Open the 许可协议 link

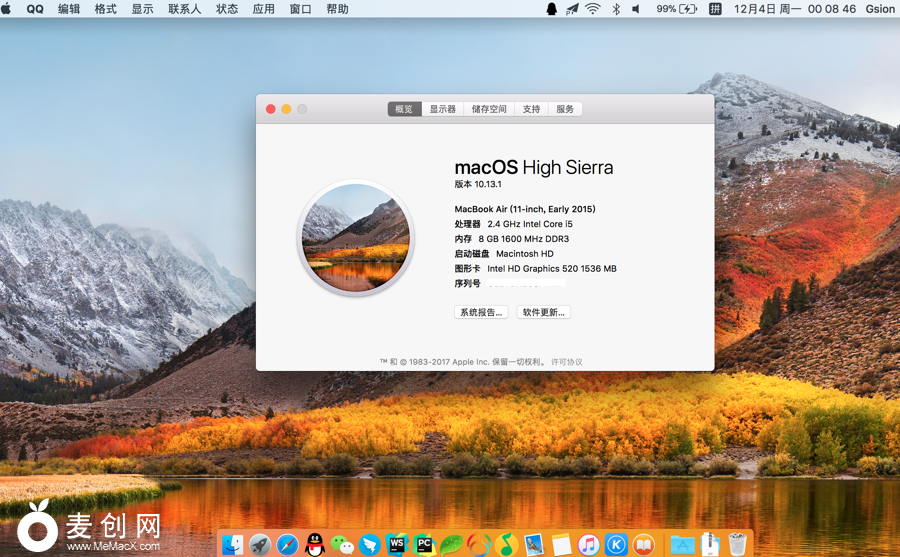click(x=566, y=362)
